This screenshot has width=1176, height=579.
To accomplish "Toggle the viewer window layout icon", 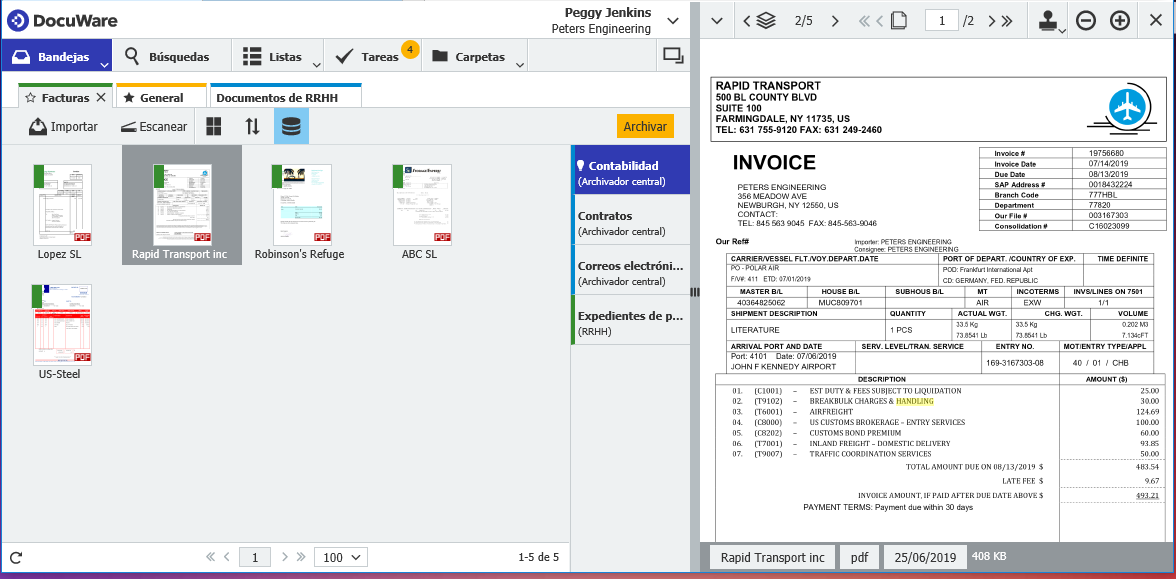I will (673, 56).
